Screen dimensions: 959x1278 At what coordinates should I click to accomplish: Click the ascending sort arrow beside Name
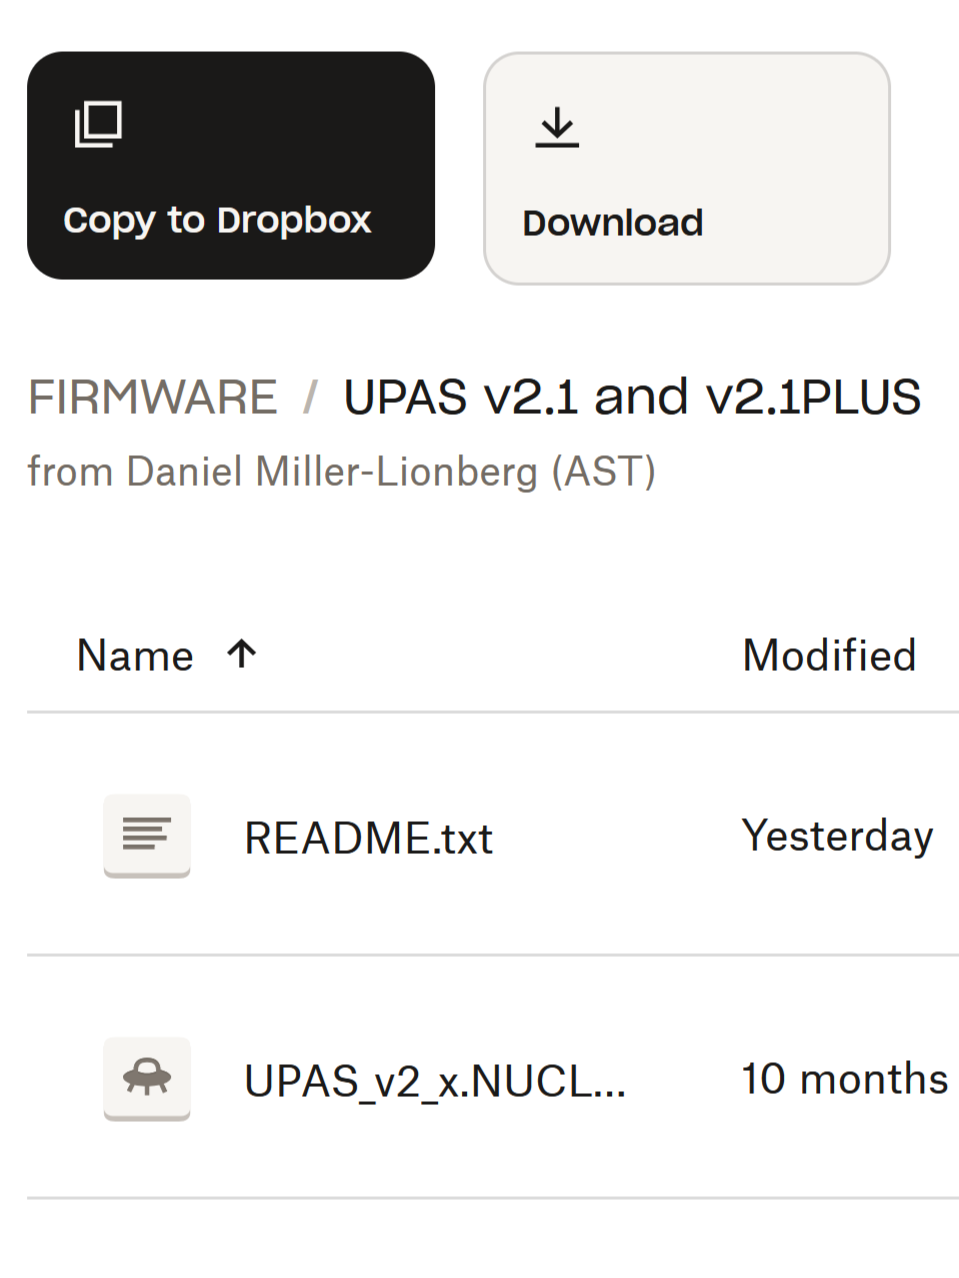click(x=240, y=654)
